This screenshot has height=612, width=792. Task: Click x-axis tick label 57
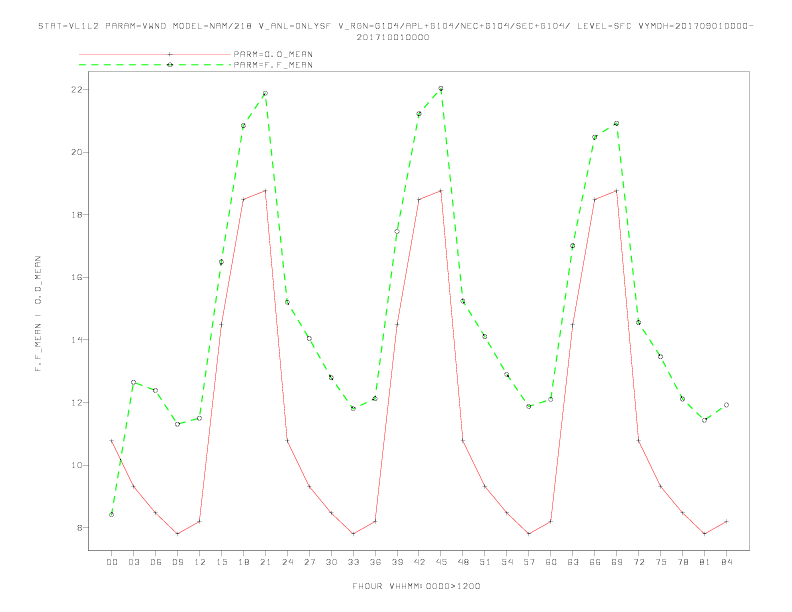[x=529, y=562]
